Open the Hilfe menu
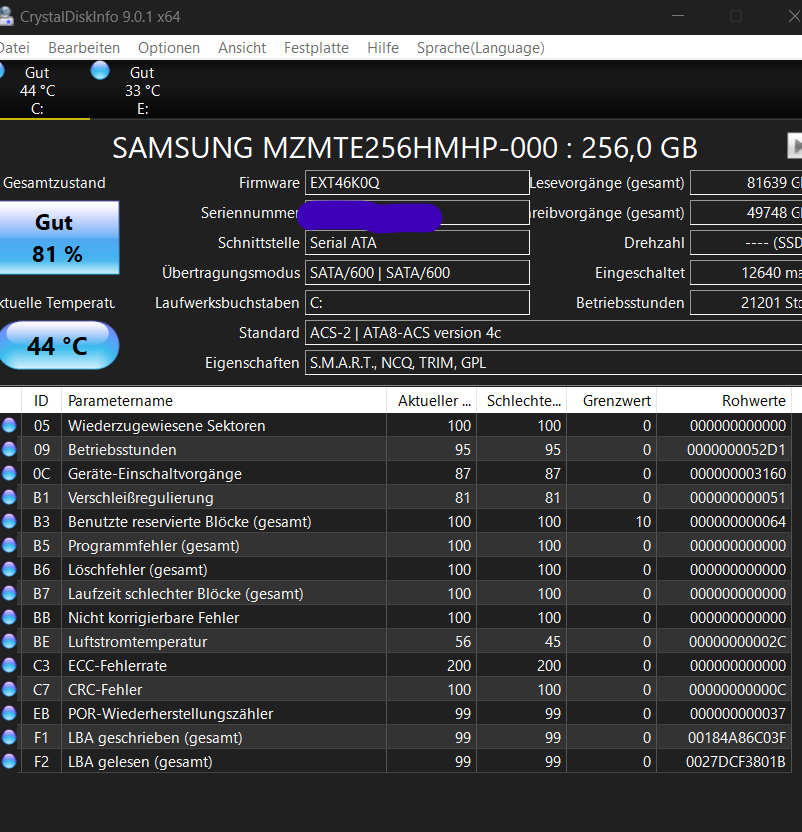 [x=383, y=48]
